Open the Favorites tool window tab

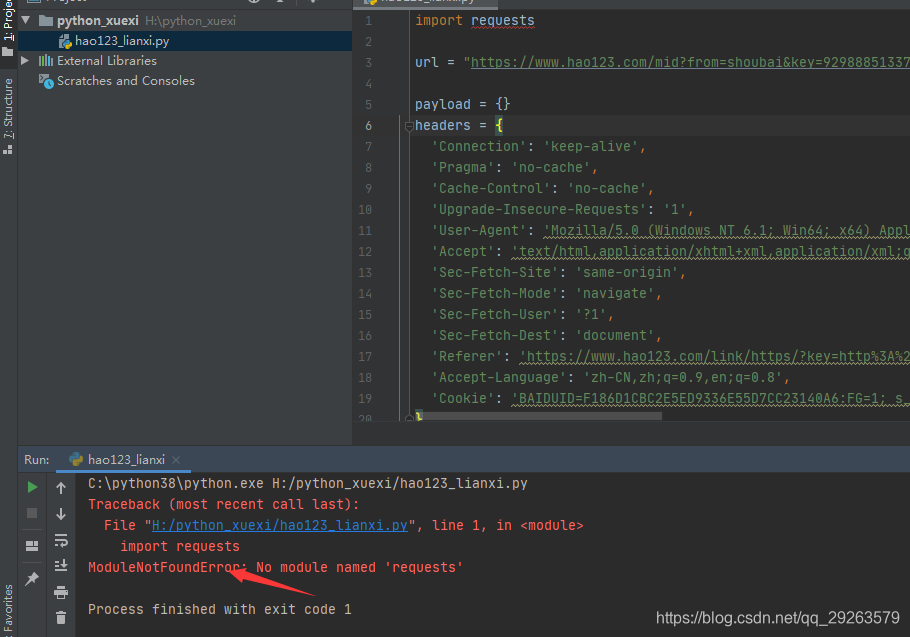(x=8, y=609)
